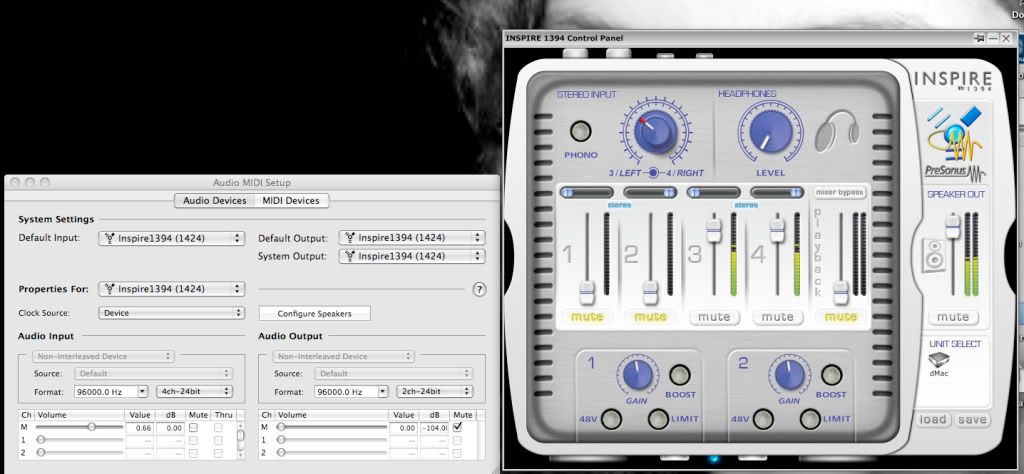Toggle the preamp 1 LIMIT button
The width and height of the screenshot is (1024, 474).
point(658,419)
